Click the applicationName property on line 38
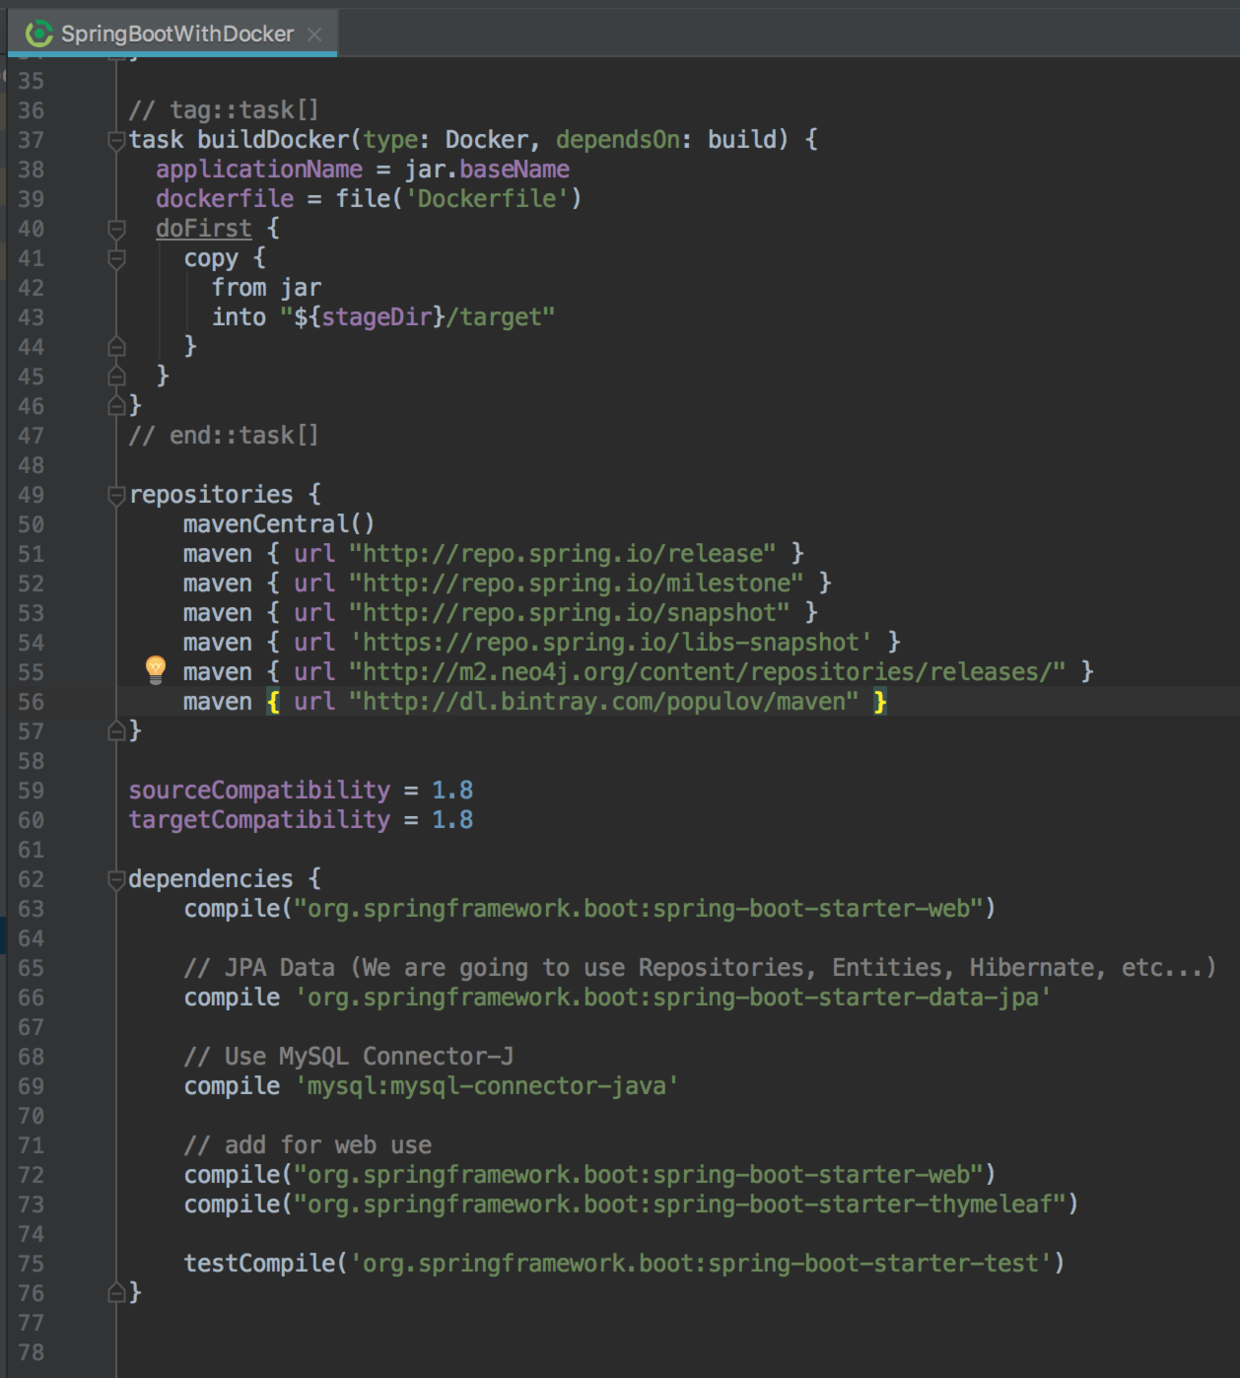This screenshot has width=1240, height=1378. tap(259, 169)
